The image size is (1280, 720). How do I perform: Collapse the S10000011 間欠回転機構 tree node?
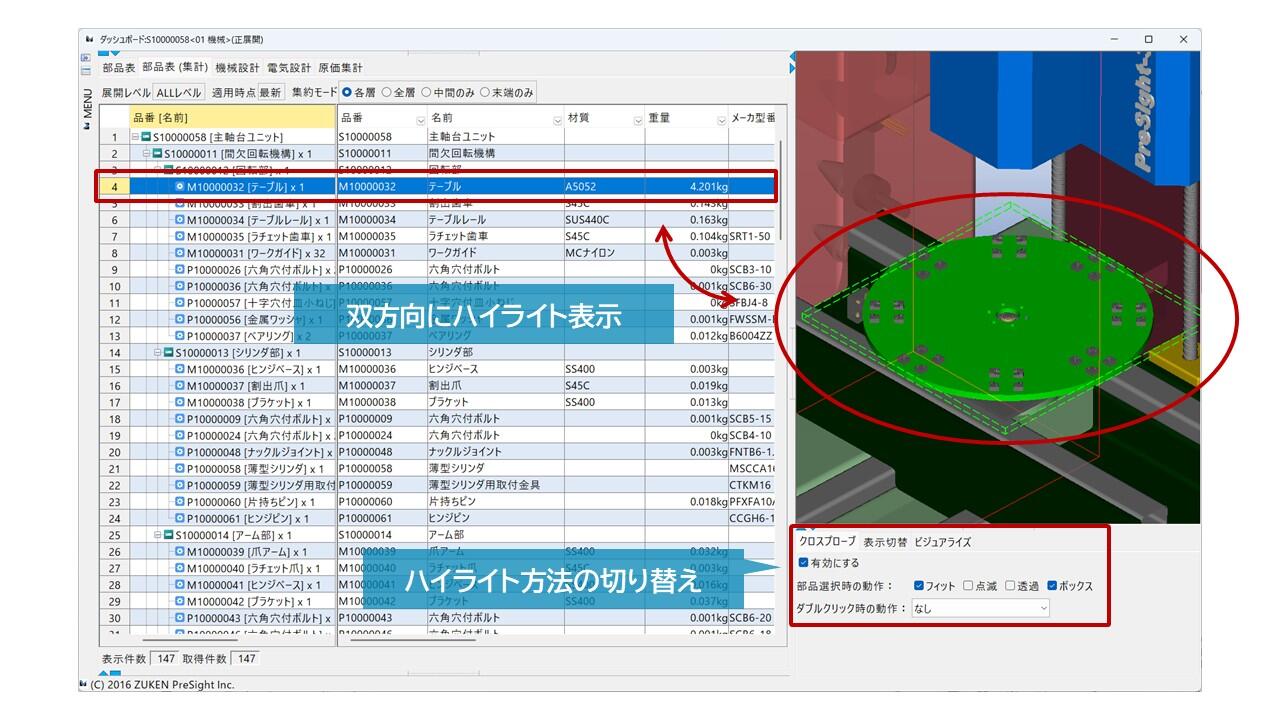[145, 153]
